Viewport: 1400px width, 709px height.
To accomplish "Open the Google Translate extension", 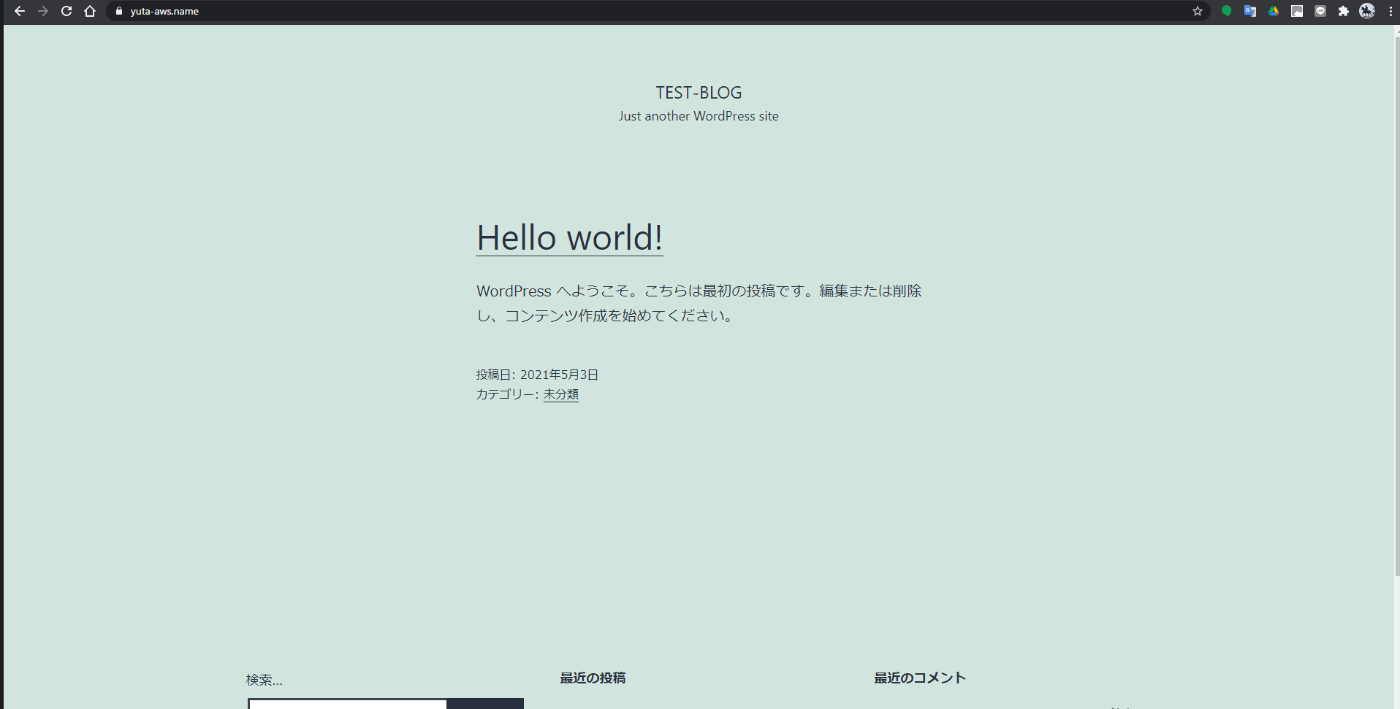I will pos(1250,11).
